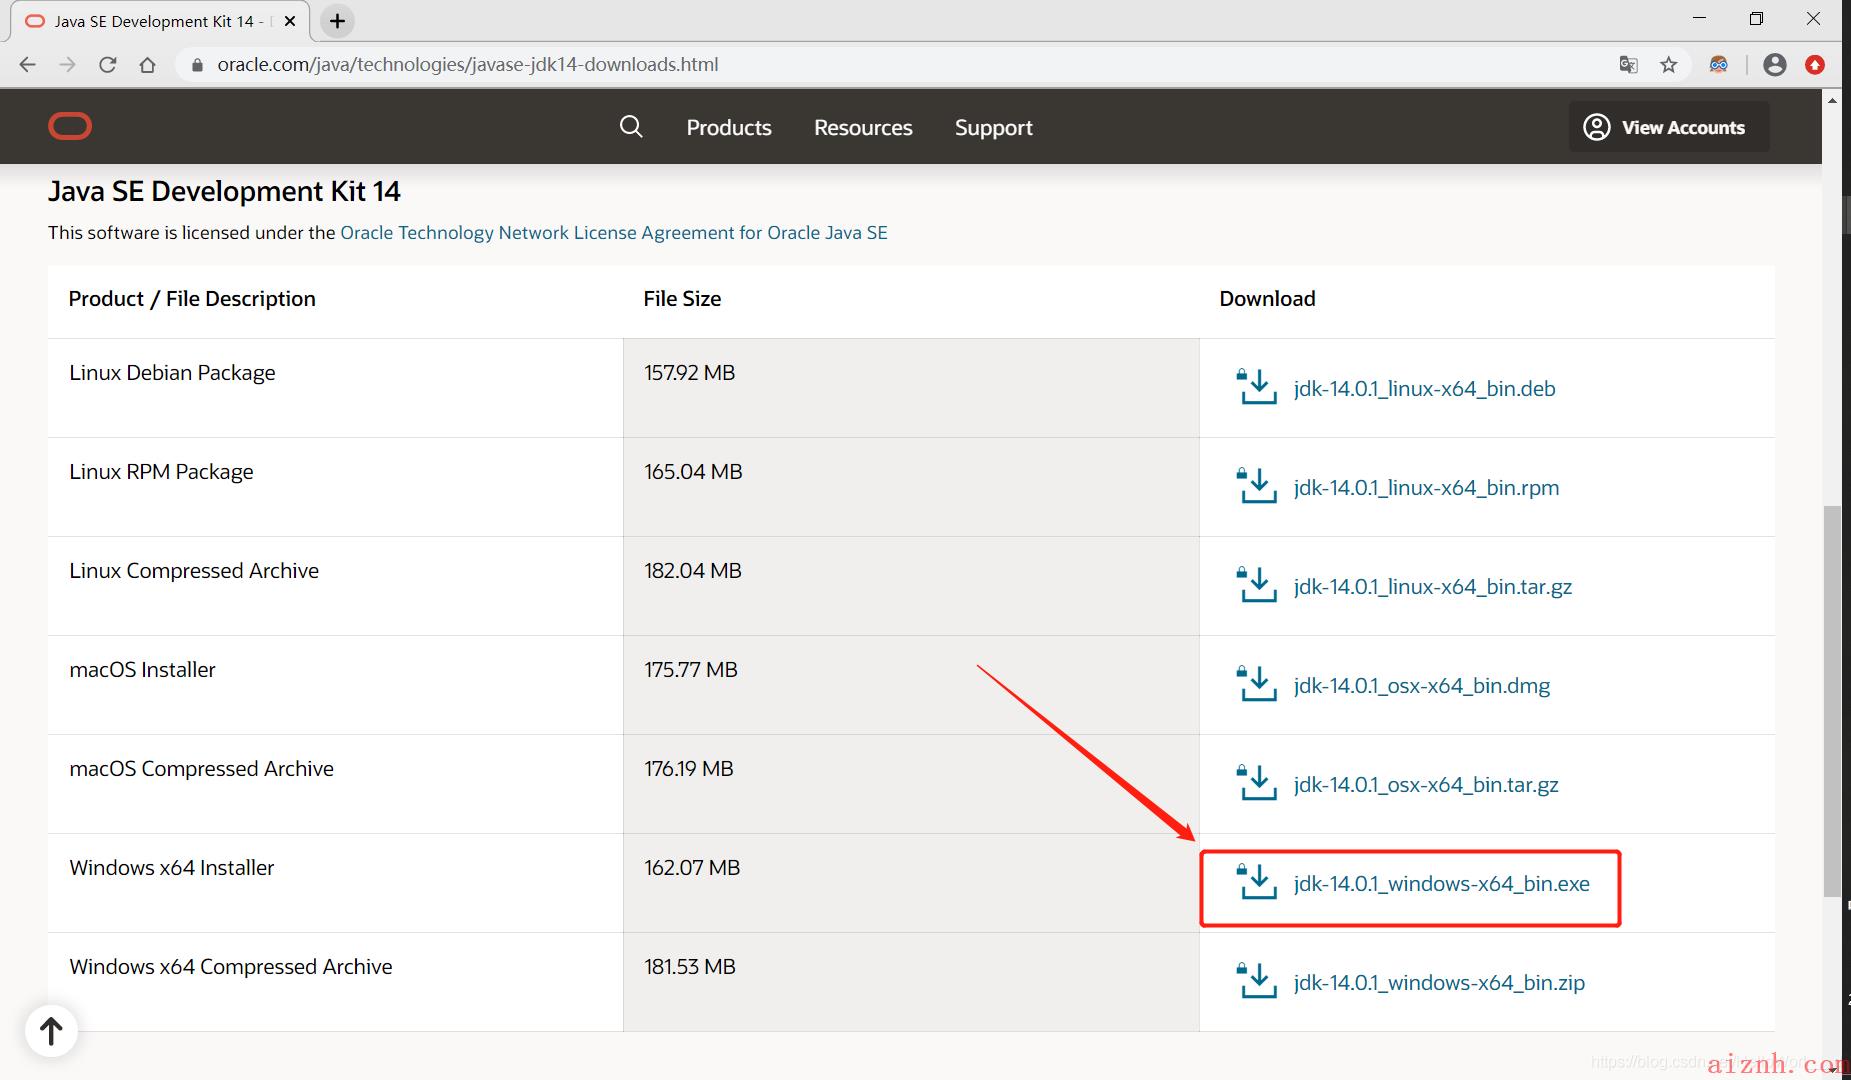Click the '157.92 MB' file size
The width and height of the screenshot is (1851, 1080).
coord(689,373)
